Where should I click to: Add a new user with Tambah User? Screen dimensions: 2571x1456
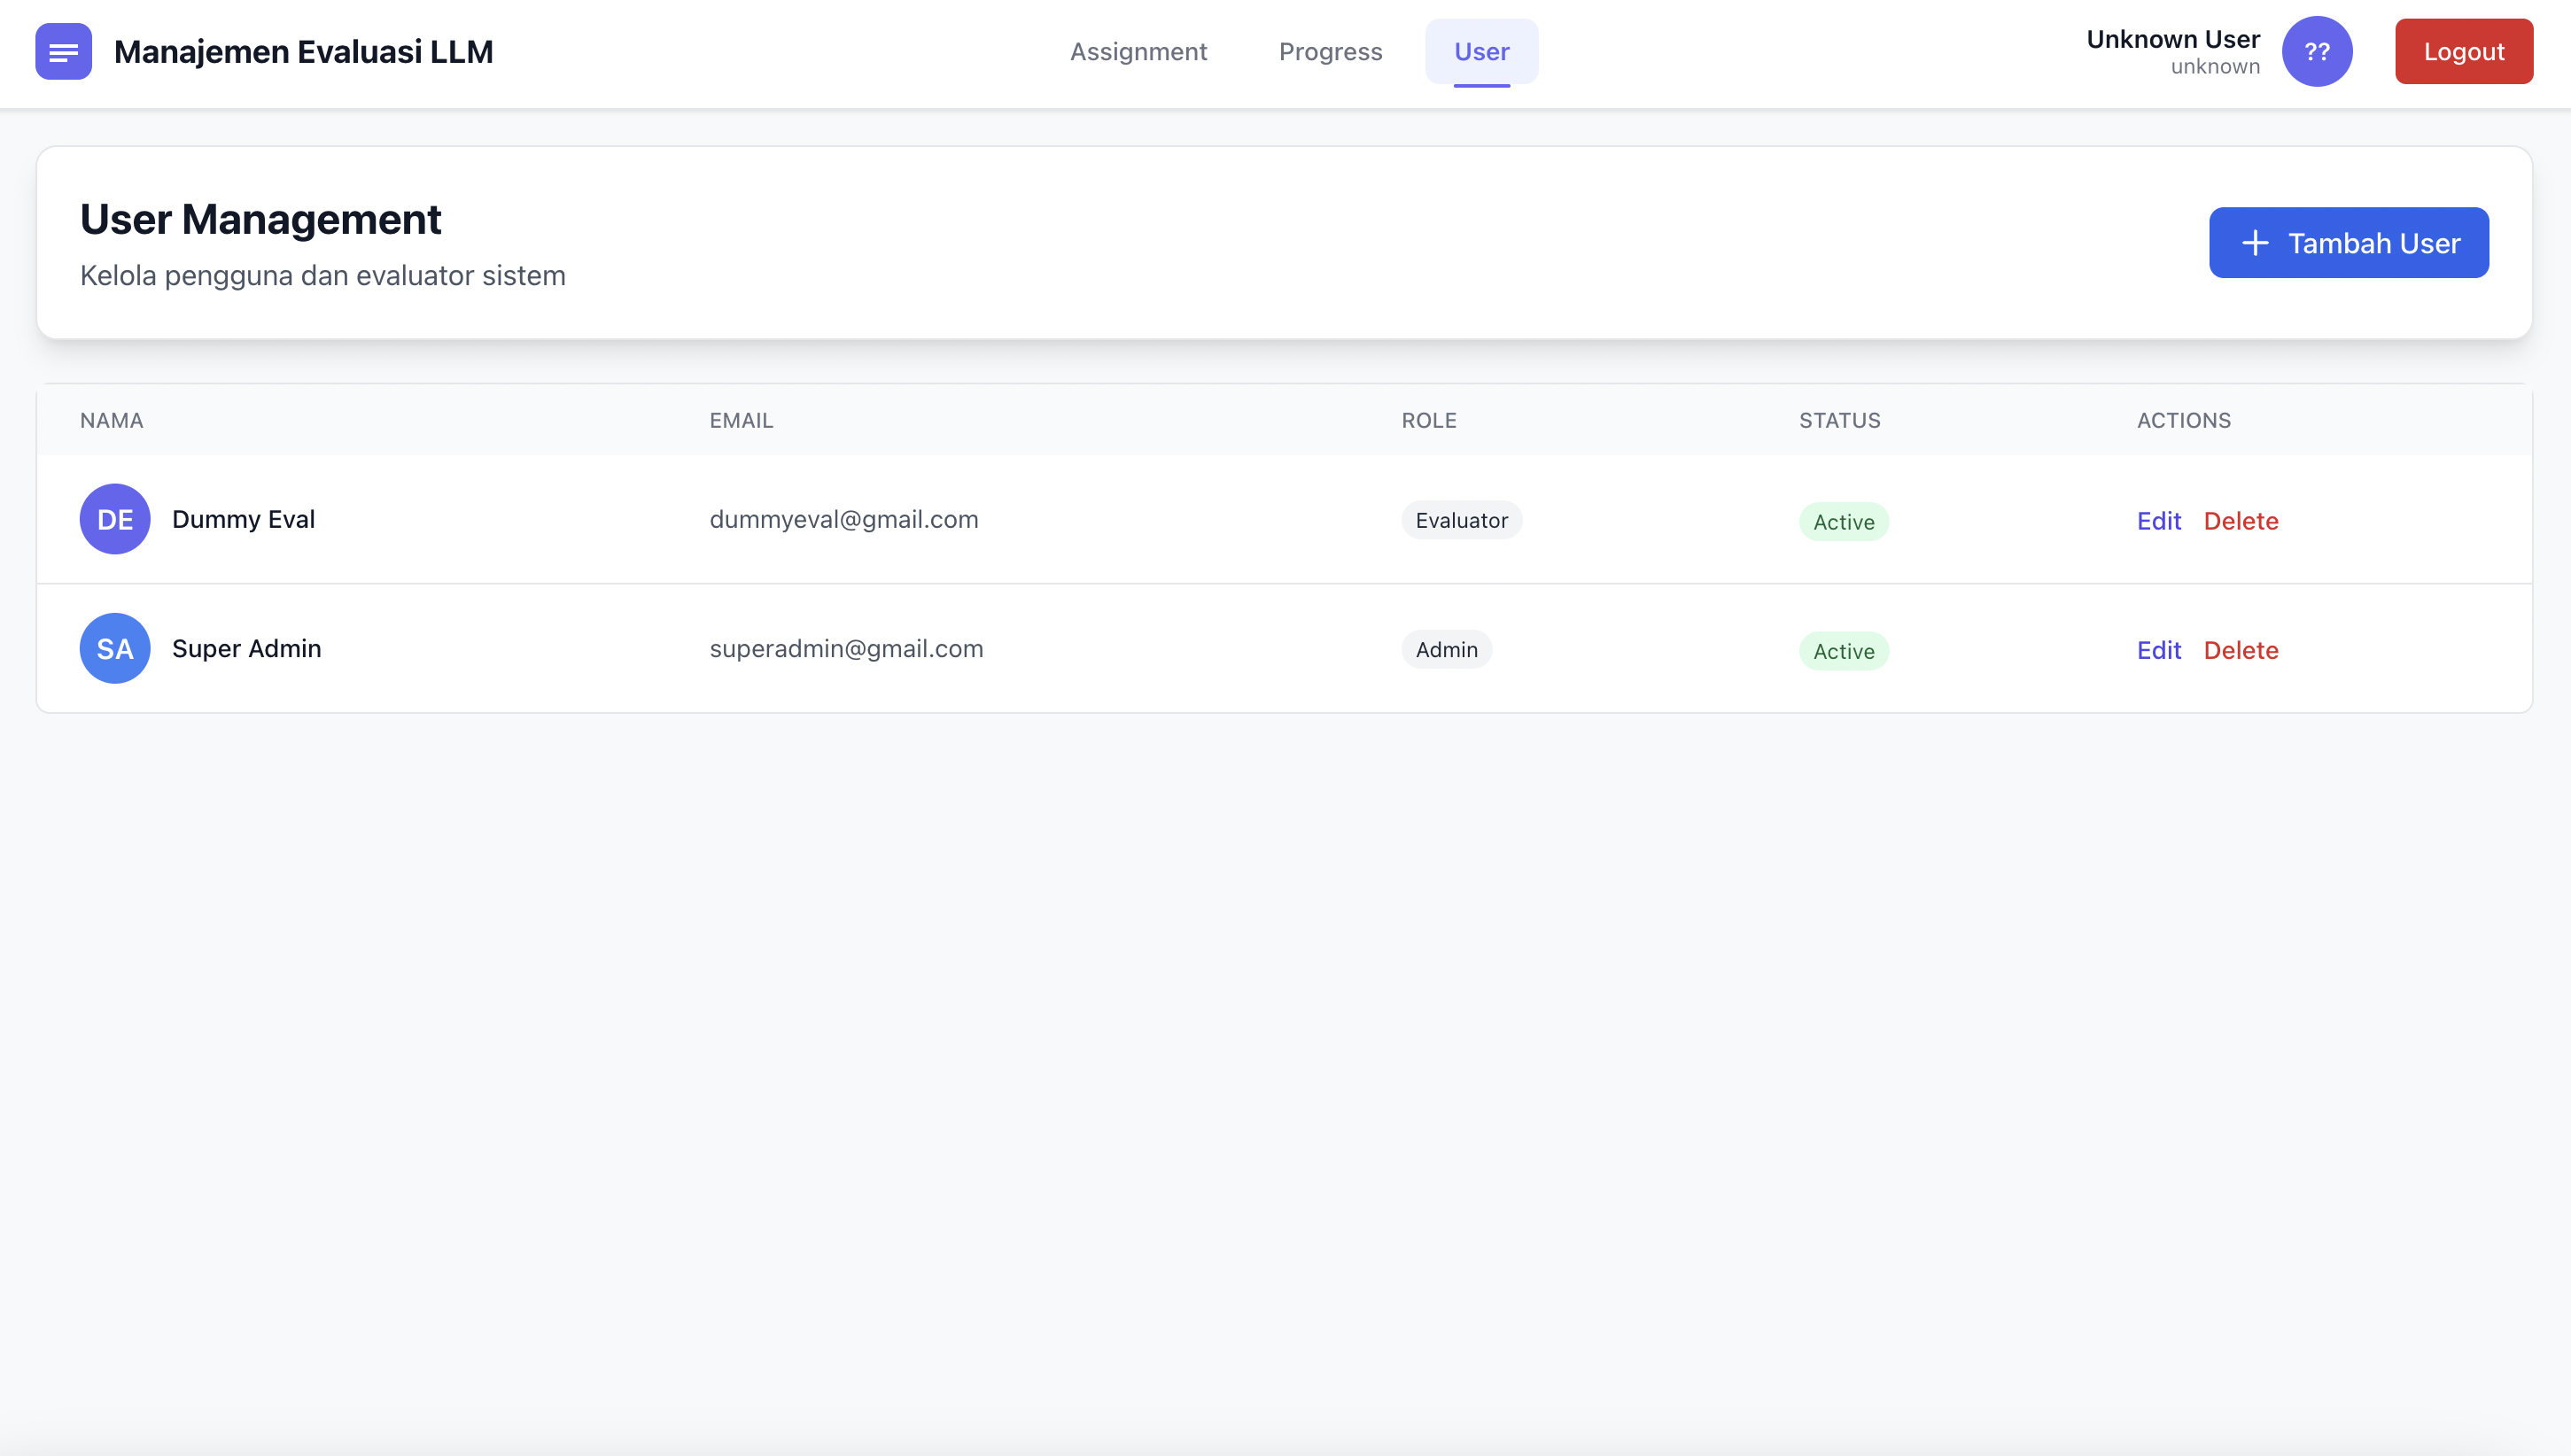pos(2348,243)
